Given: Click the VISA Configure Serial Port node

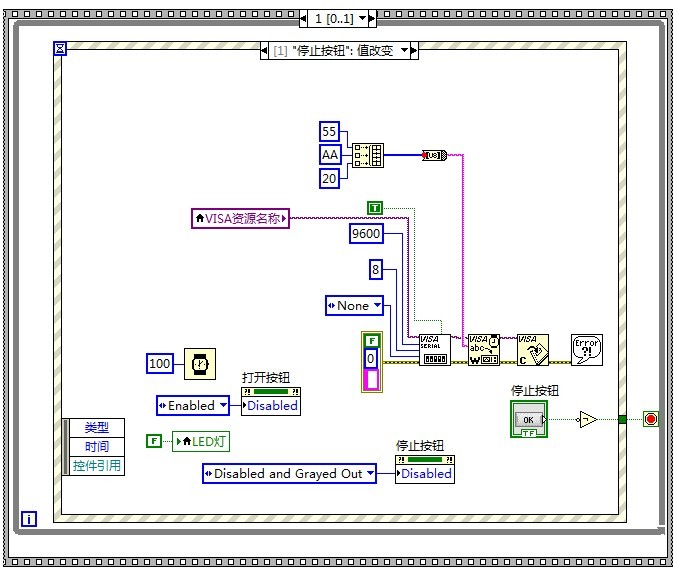Looking at the screenshot, I should [434, 349].
